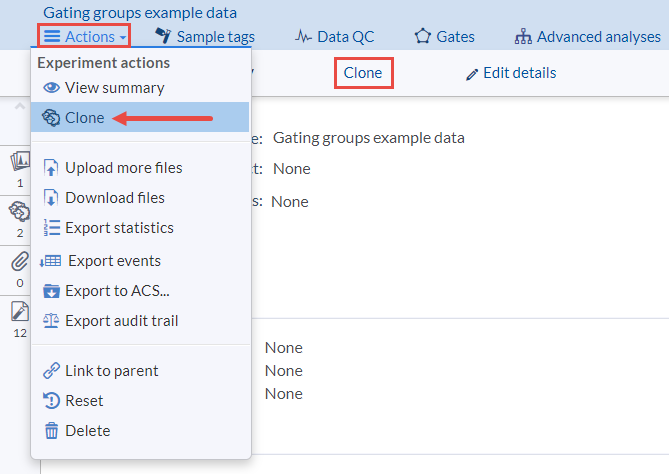Click the Delete trash icon
Viewport: 669px width, 474px height.
pyautogui.click(x=52, y=431)
